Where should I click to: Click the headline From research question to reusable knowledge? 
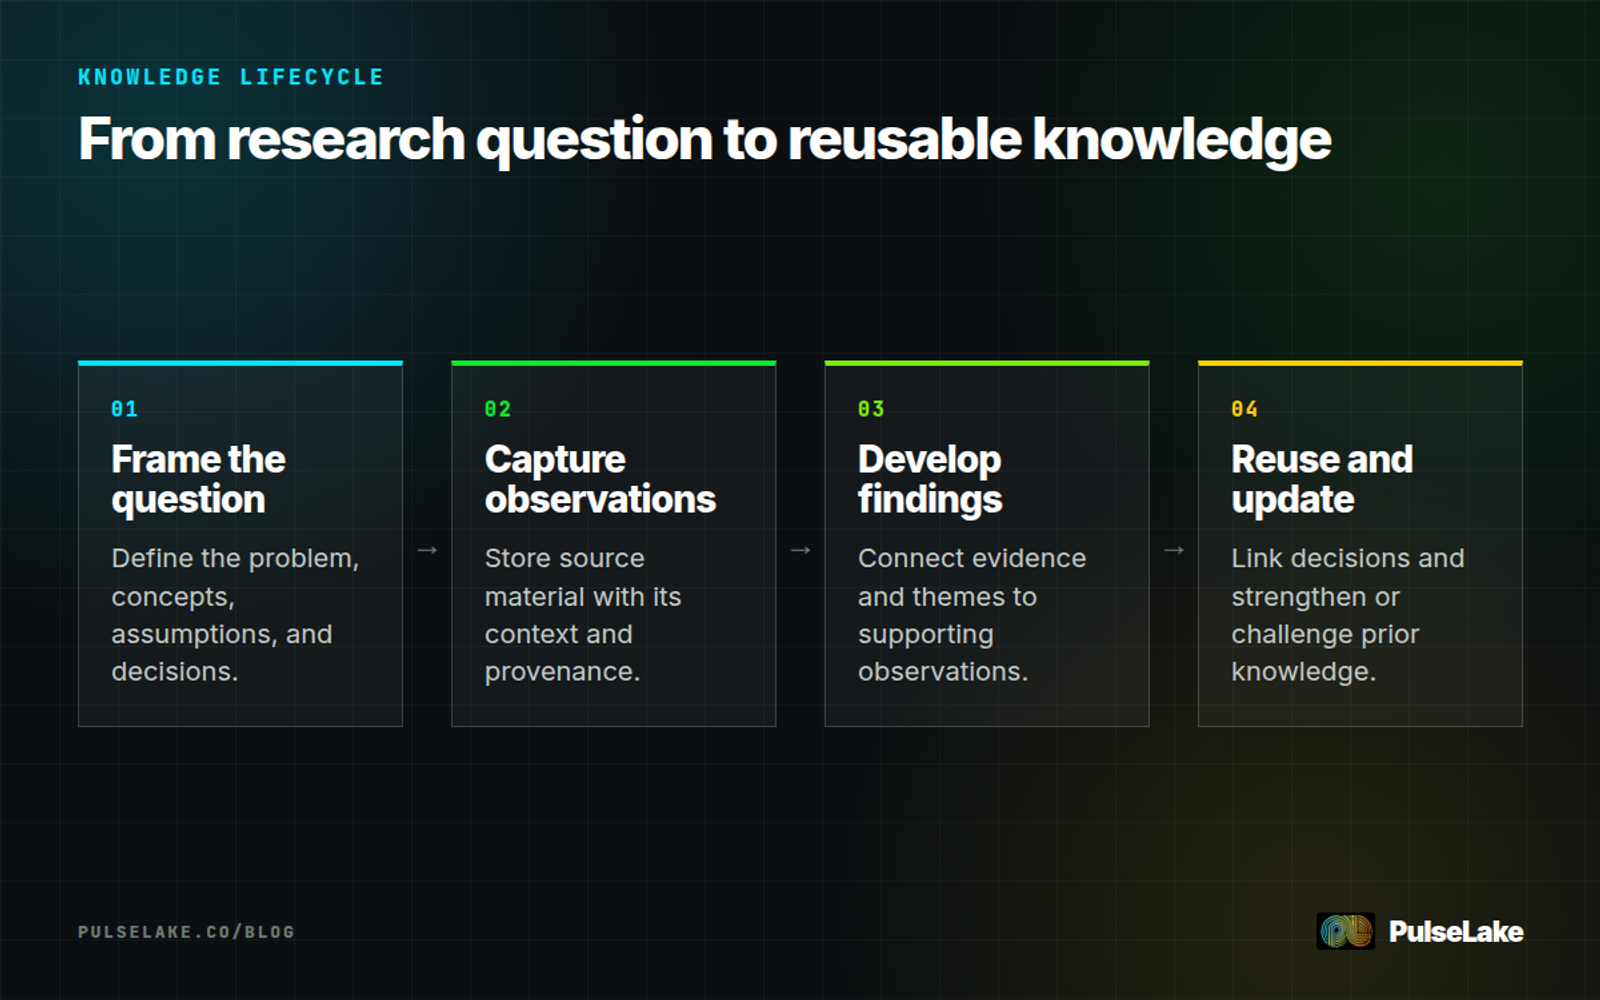coord(704,139)
